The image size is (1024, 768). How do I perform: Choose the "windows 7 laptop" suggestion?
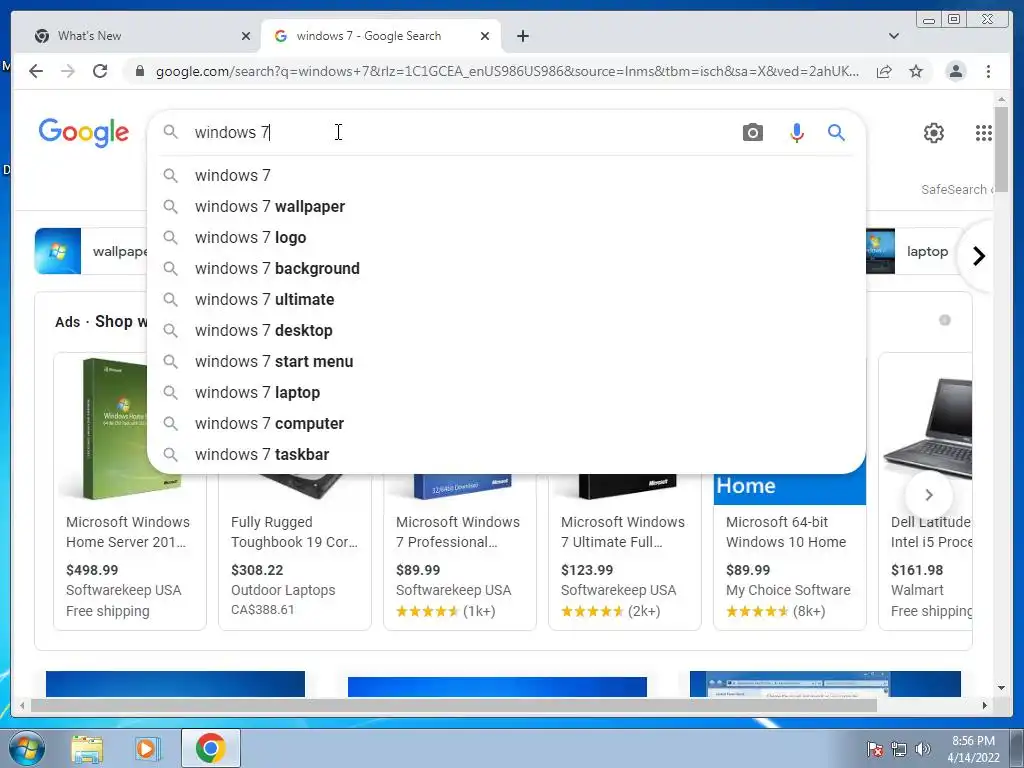point(507,392)
